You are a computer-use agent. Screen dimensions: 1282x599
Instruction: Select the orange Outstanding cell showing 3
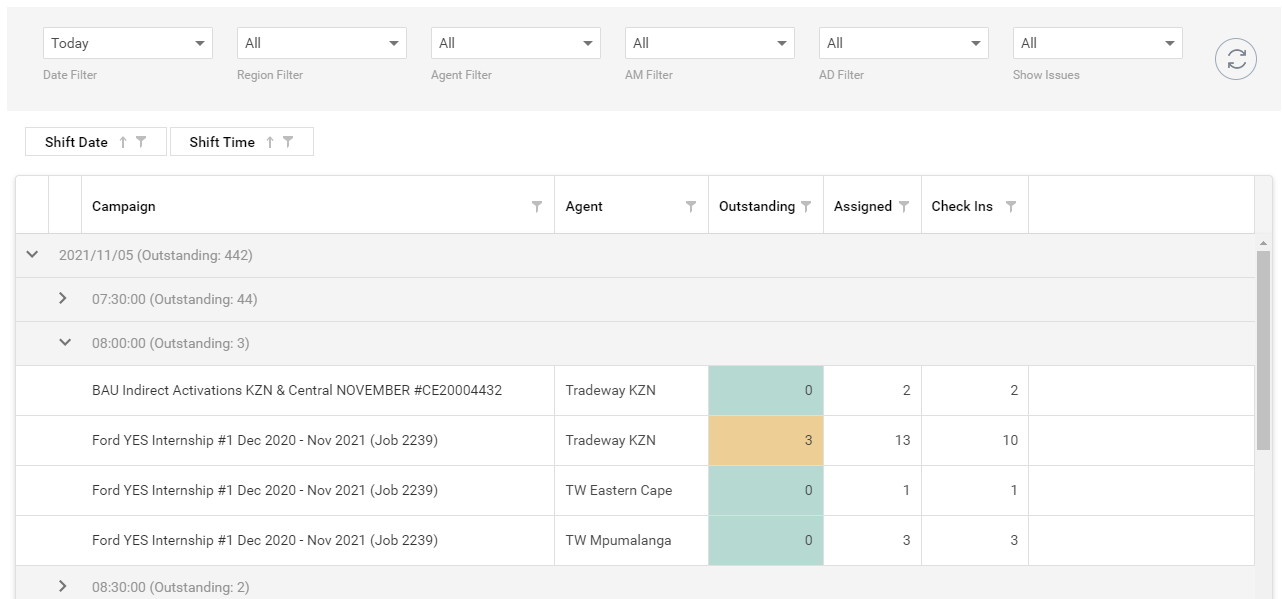click(x=766, y=440)
